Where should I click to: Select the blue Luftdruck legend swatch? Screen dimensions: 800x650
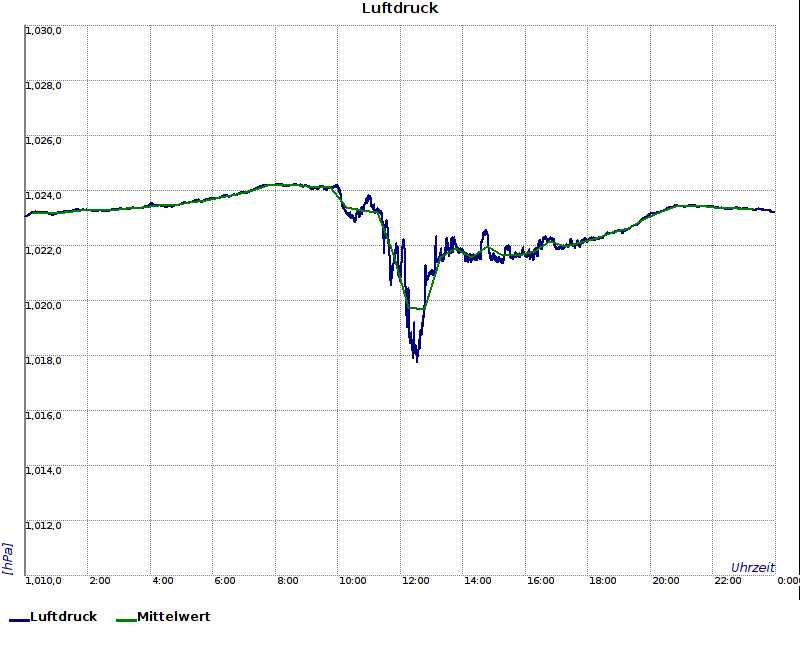[19, 620]
